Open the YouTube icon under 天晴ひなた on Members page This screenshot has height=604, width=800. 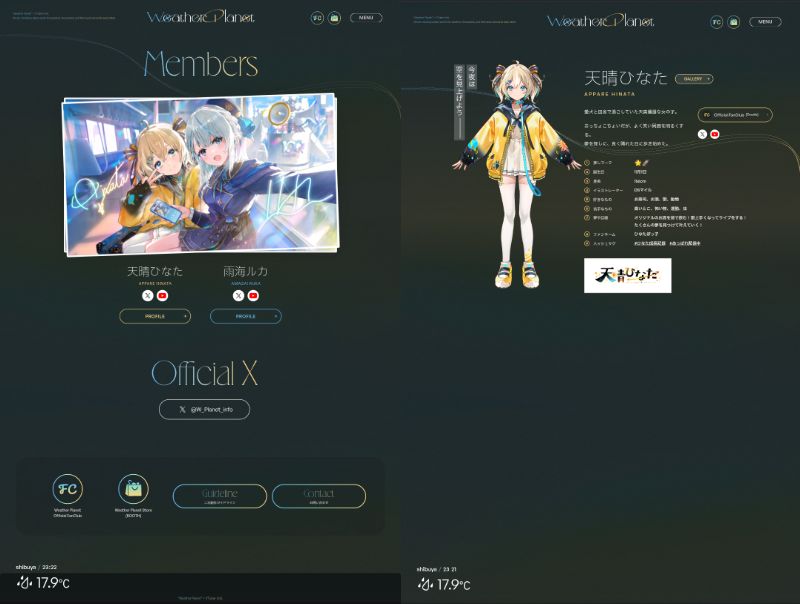point(162,295)
